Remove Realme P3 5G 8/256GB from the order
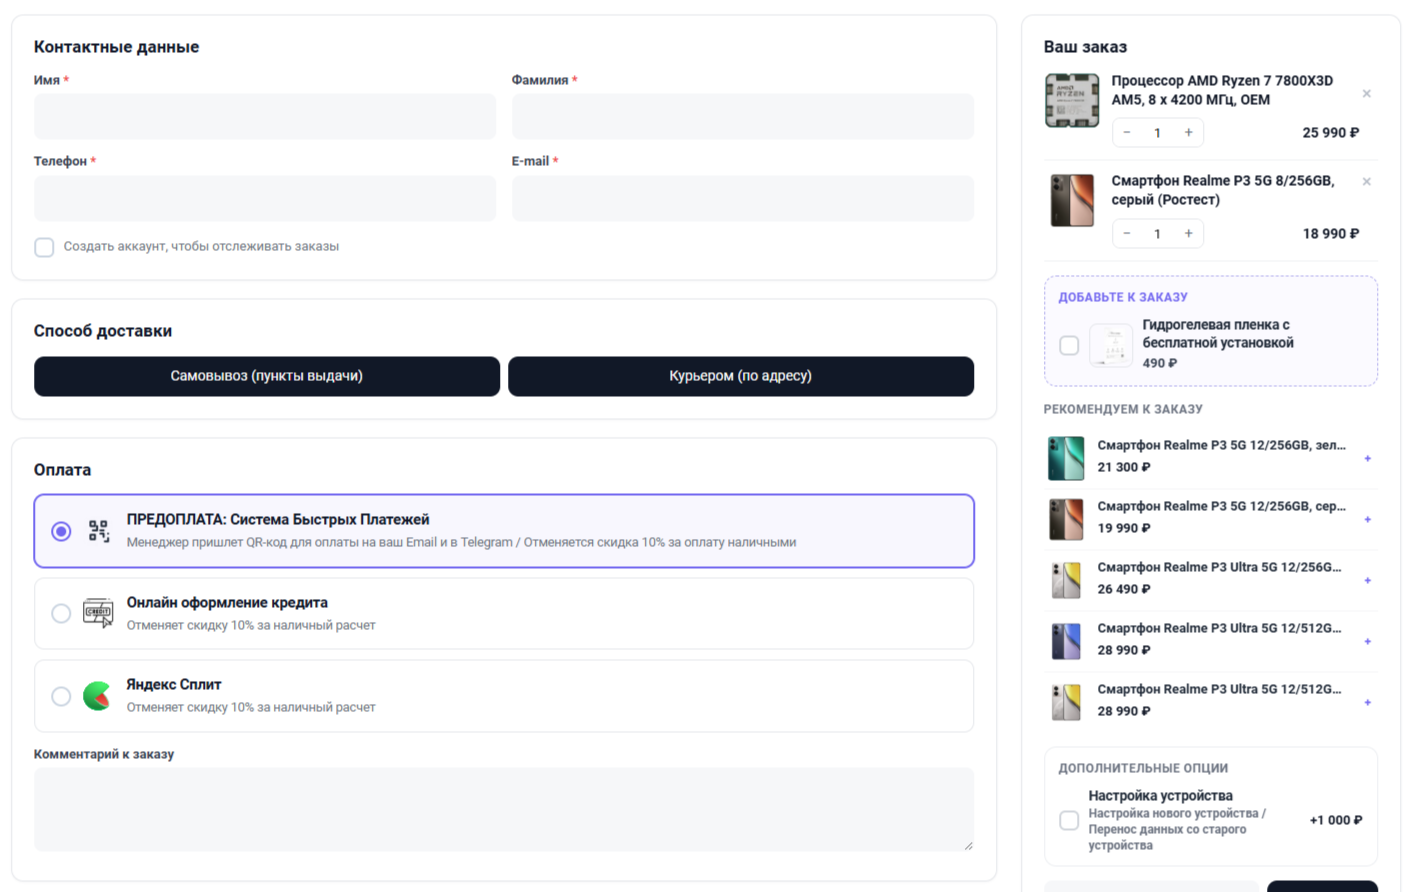1412x892 pixels. [x=1366, y=182]
